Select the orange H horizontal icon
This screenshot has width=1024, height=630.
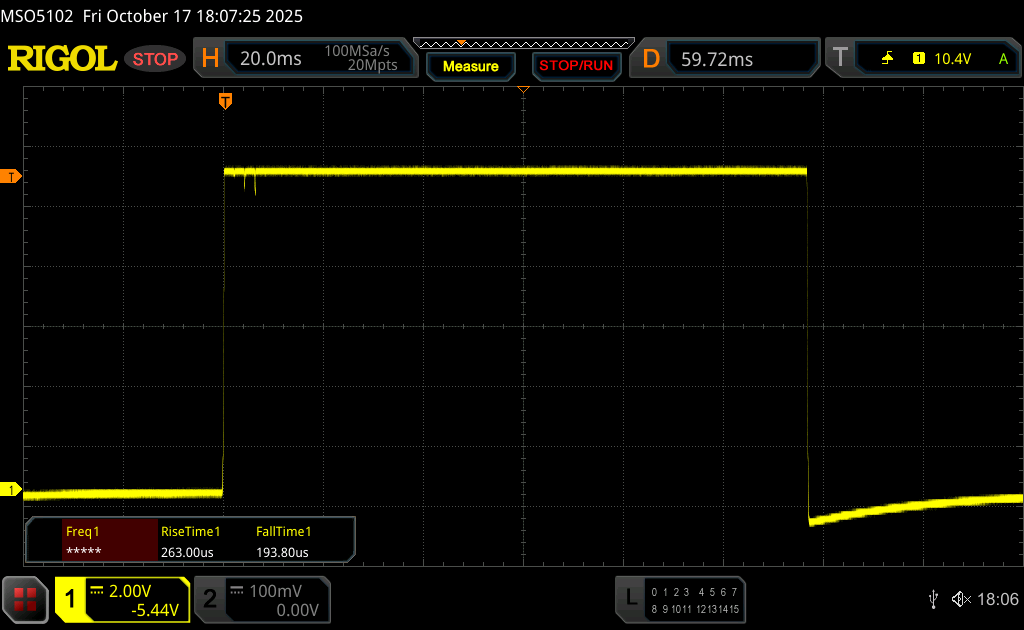[x=210, y=59]
